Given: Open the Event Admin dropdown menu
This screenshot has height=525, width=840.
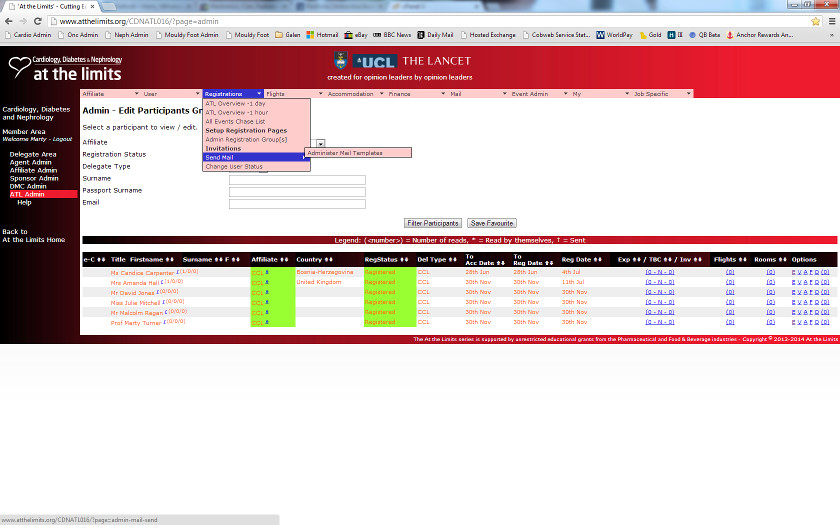Looking at the screenshot, I should (539, 94).
